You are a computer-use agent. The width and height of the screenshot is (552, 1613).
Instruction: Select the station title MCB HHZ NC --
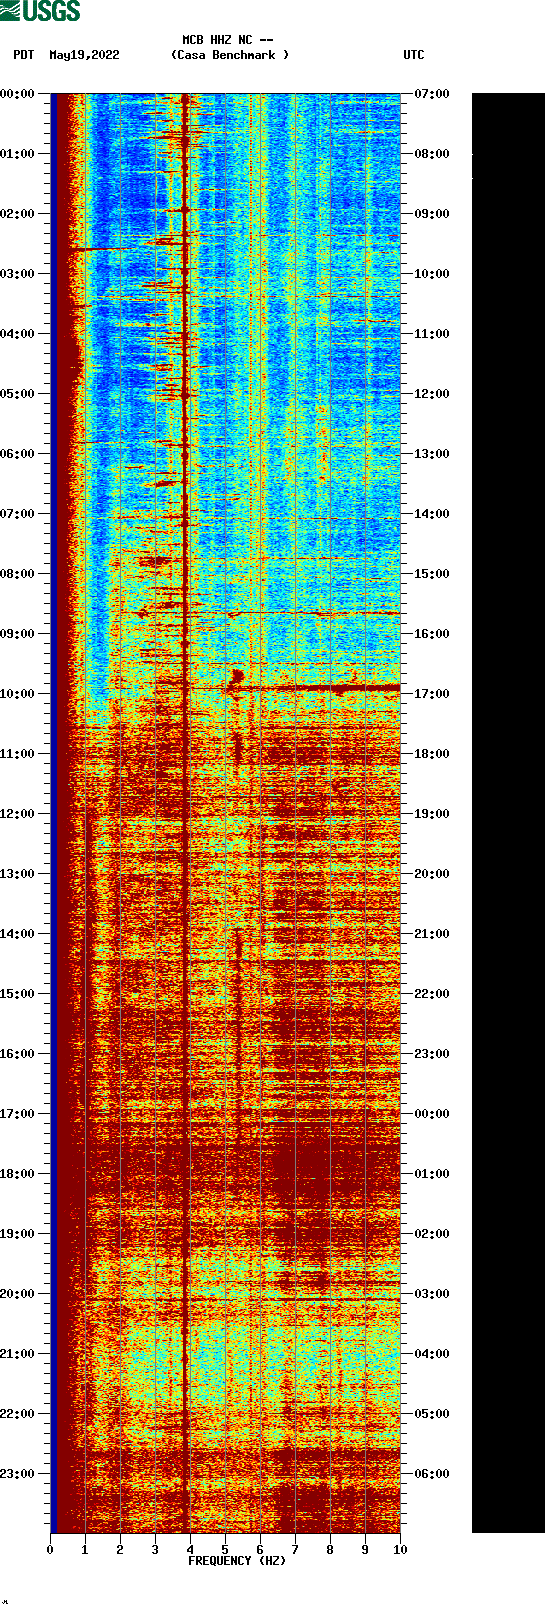point(228,40)
